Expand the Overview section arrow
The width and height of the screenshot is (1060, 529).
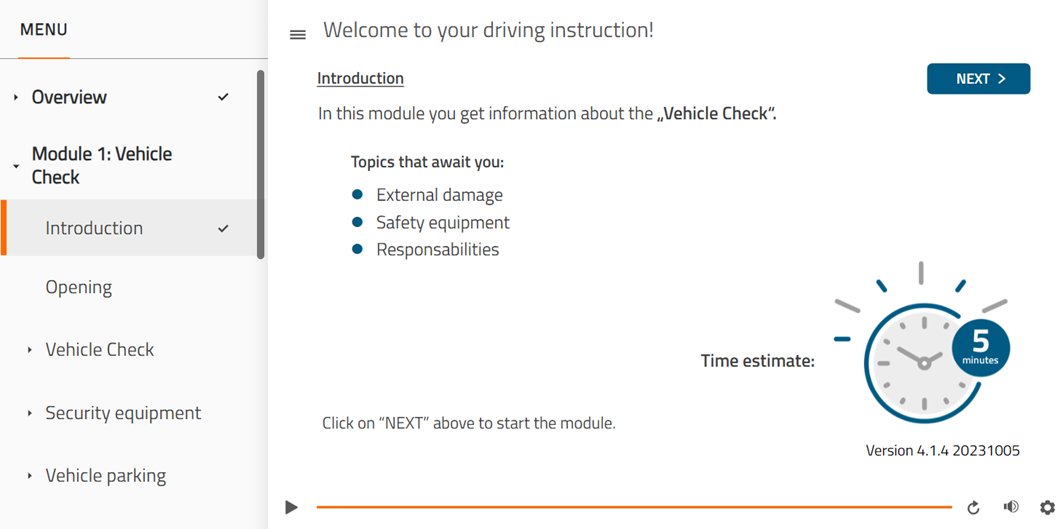(x=16, y=97)
